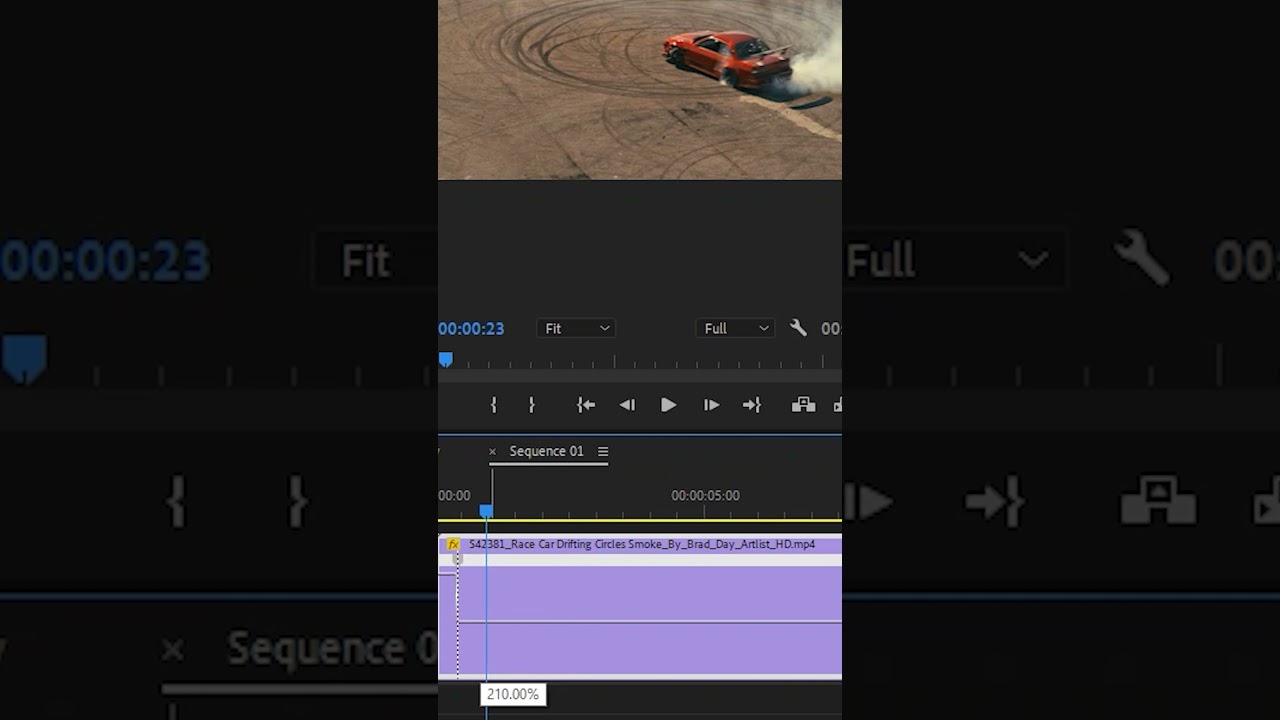Click the timeline playhead handle
This screenshot has height=720, width=1280.
pyautogui.click(x=486, y=511)
